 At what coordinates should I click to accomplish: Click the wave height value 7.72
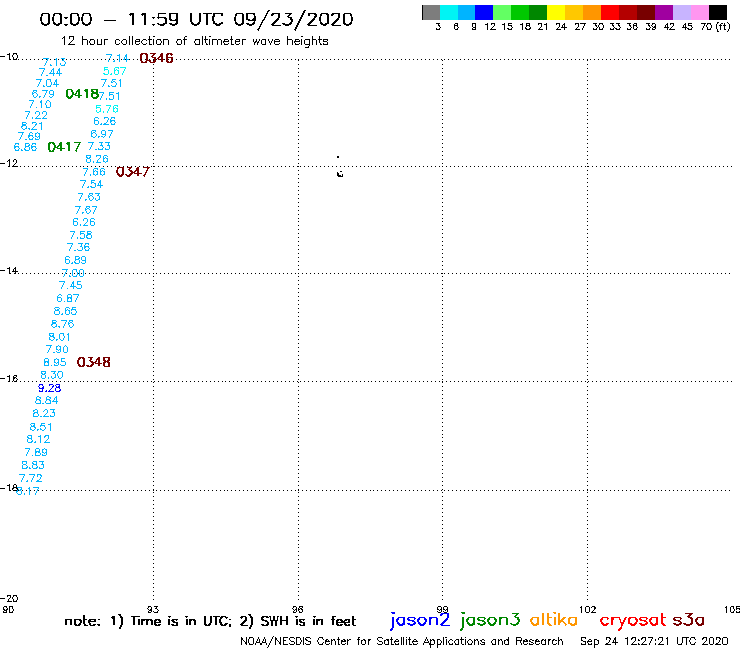31,478
